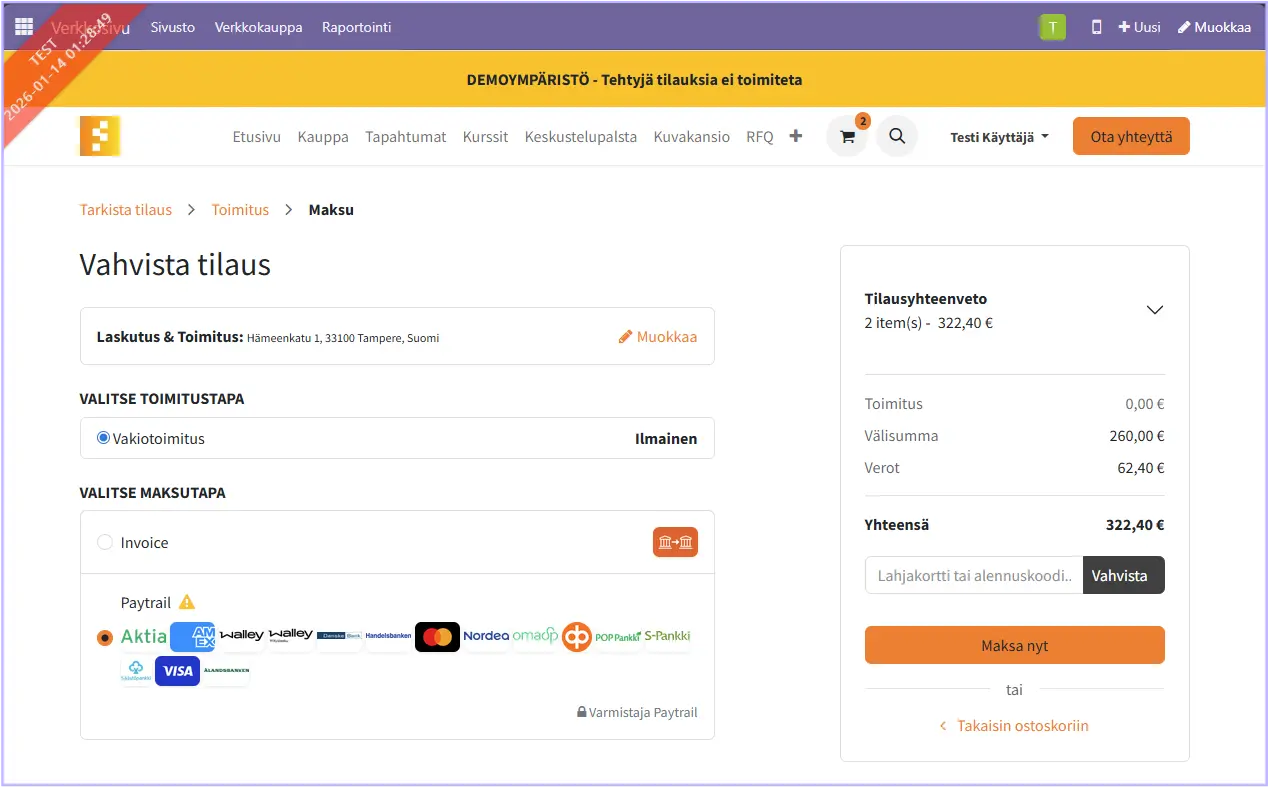Select Vakiotoimitus delivery option
The width and height of the screenshot is (1268, 787).
103,438
